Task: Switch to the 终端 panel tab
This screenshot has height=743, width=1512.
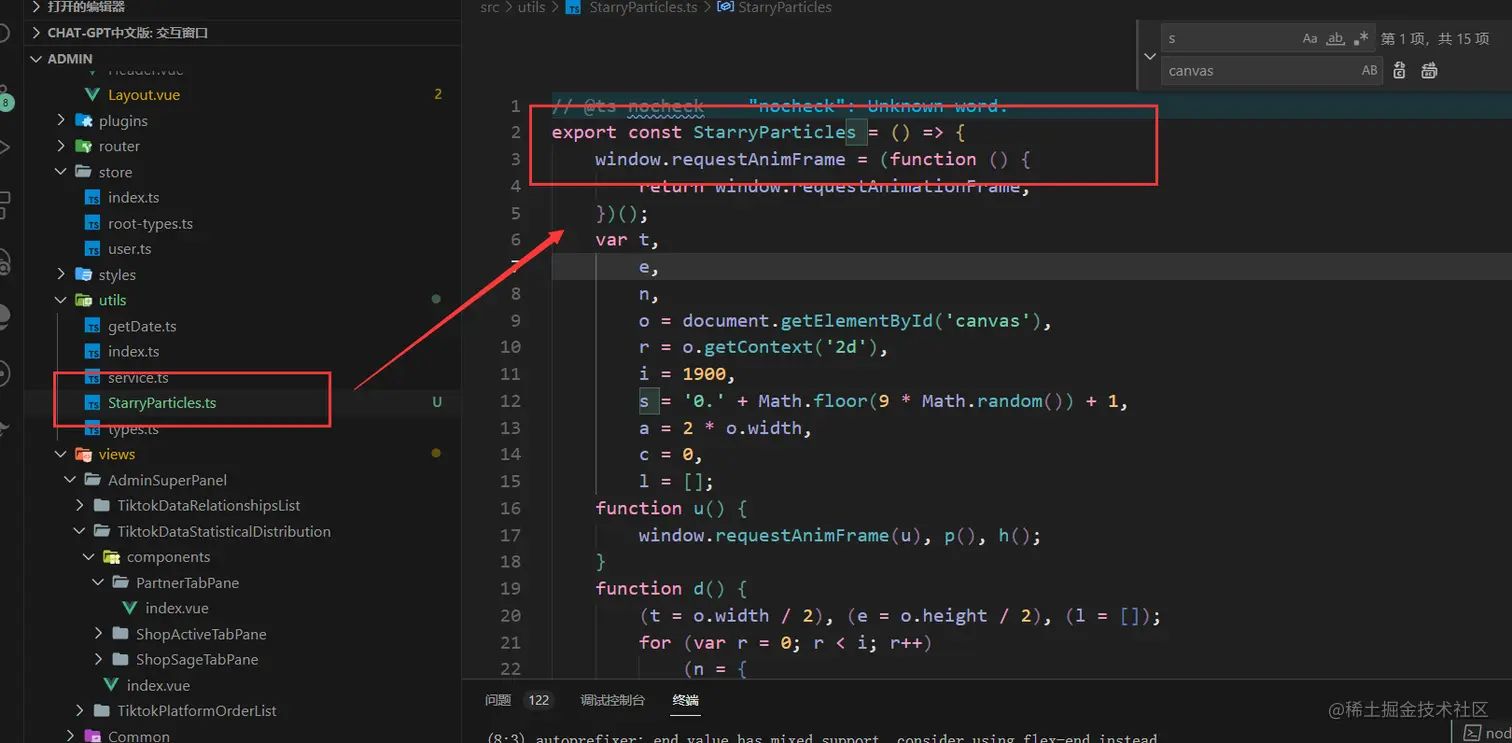Action: [x=686, y=700]
